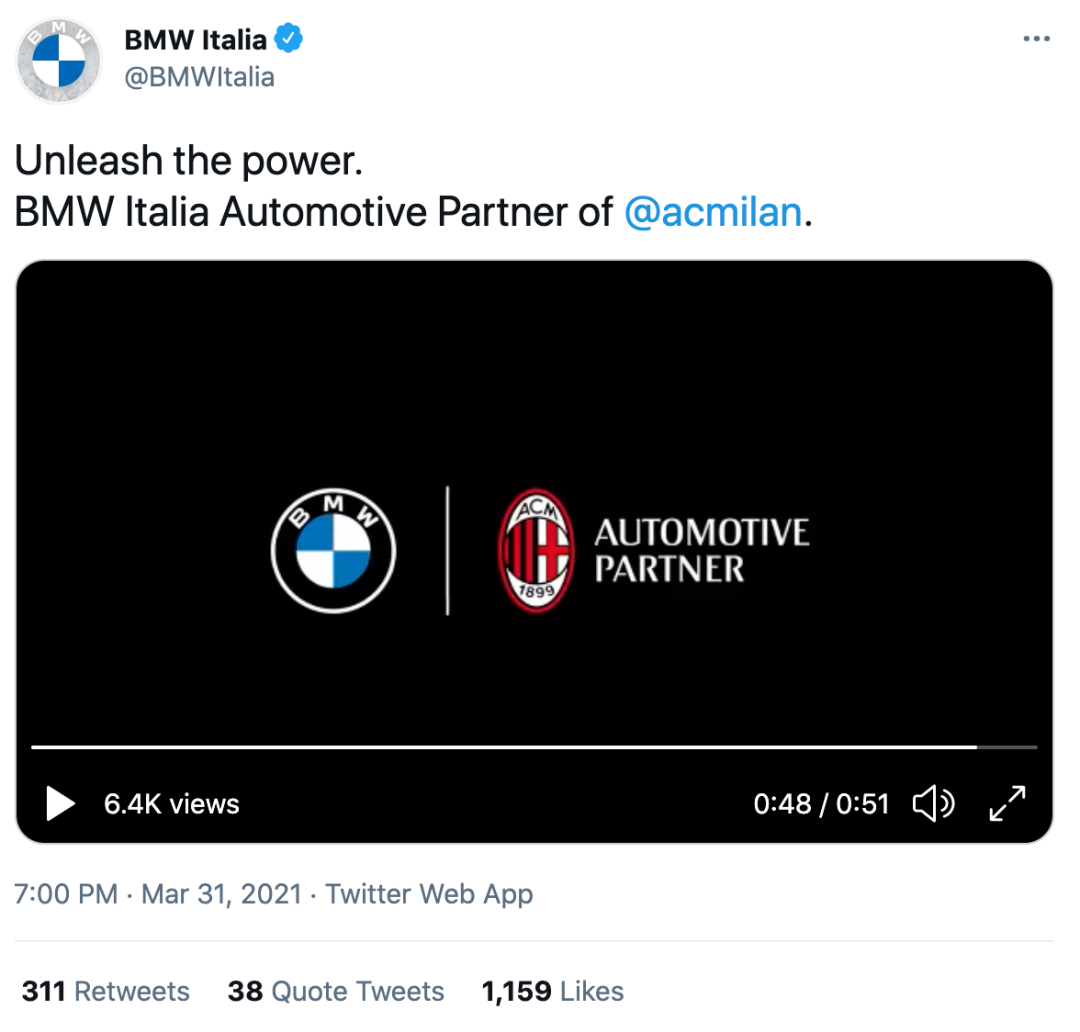Play the video with play button
This screenshot has height=1032, width=1080.
pyautogui.click(x=60, y=803)
